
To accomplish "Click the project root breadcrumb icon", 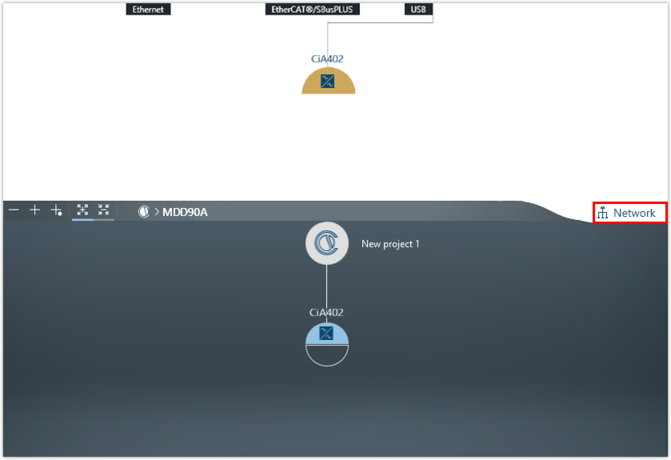I will point(143,212).
